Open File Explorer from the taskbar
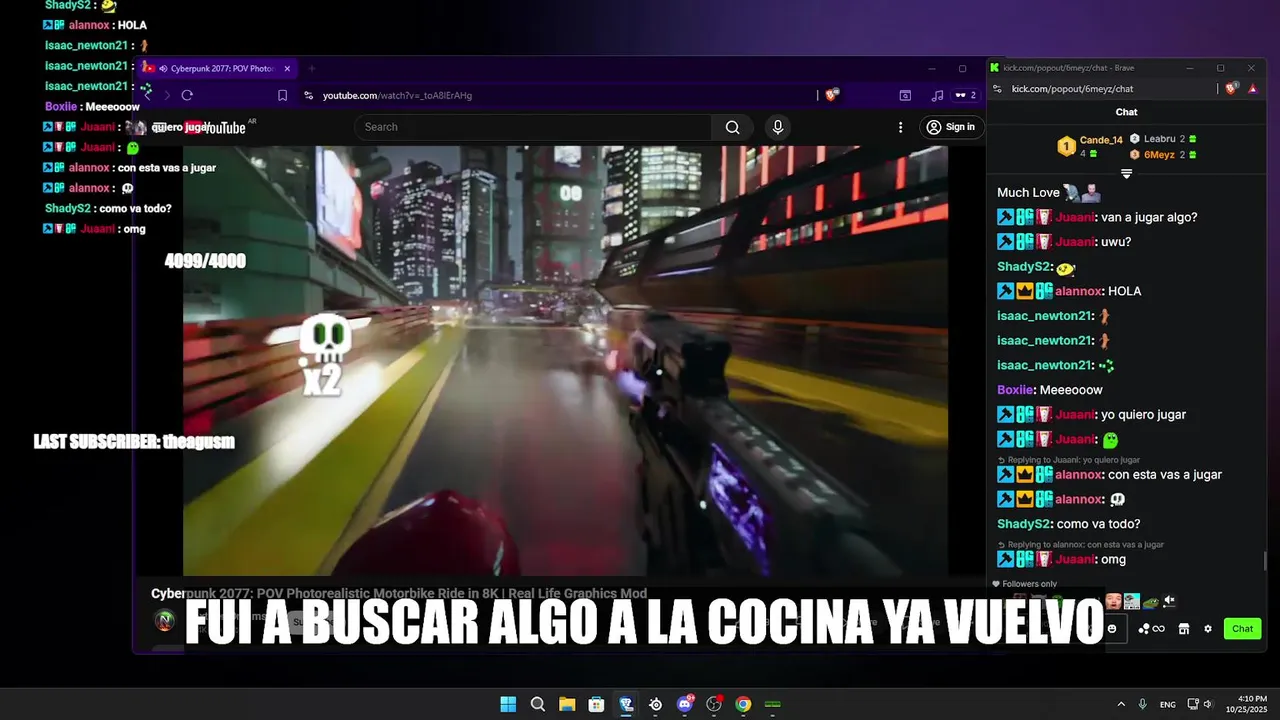 tap(567, 704)
